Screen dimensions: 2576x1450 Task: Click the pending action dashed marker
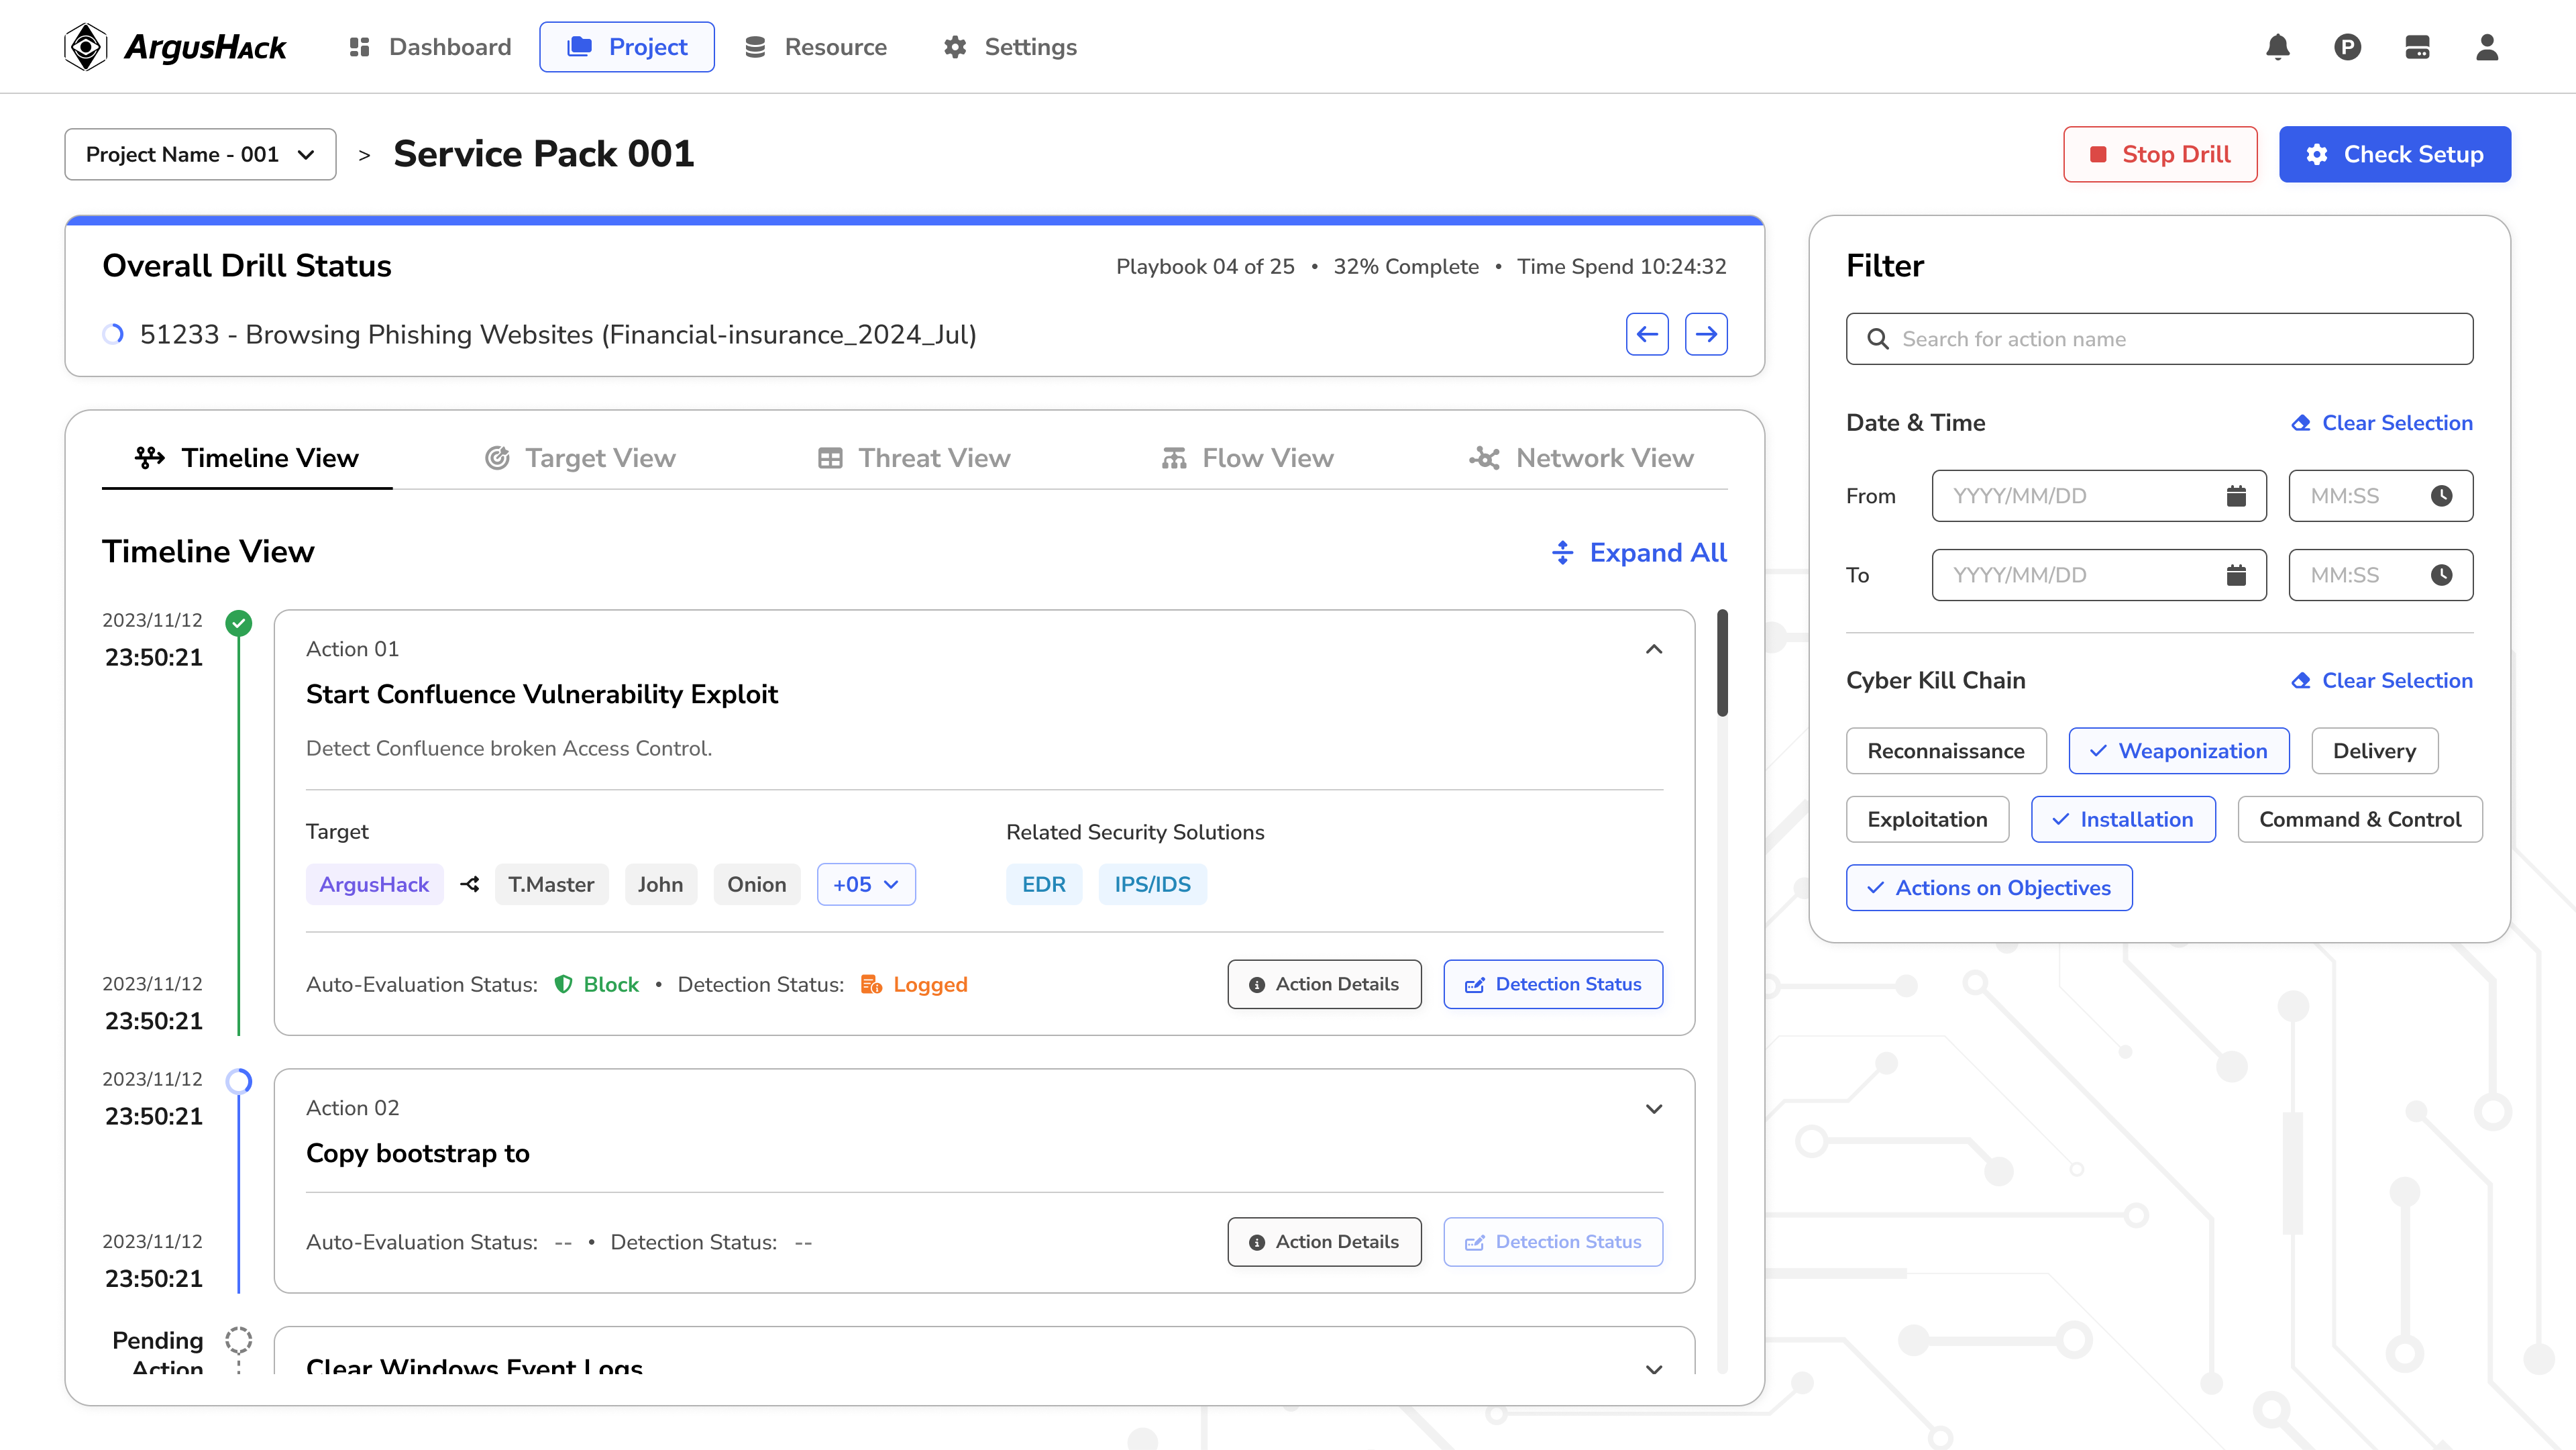[x=238, y=1340]
